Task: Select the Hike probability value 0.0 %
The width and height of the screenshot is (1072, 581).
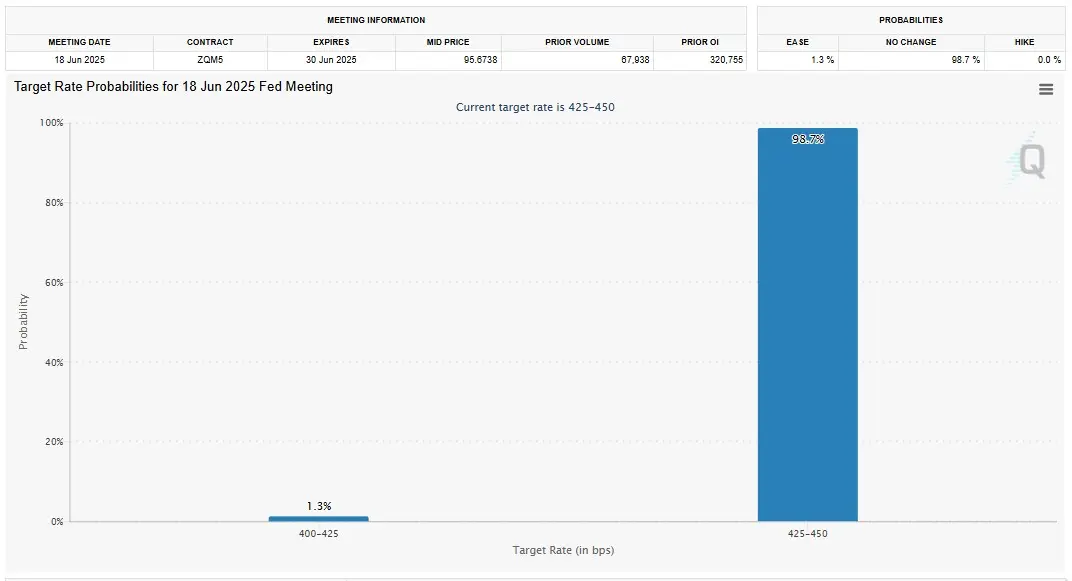Action: pyautogui.click(x=1048, y=60)
